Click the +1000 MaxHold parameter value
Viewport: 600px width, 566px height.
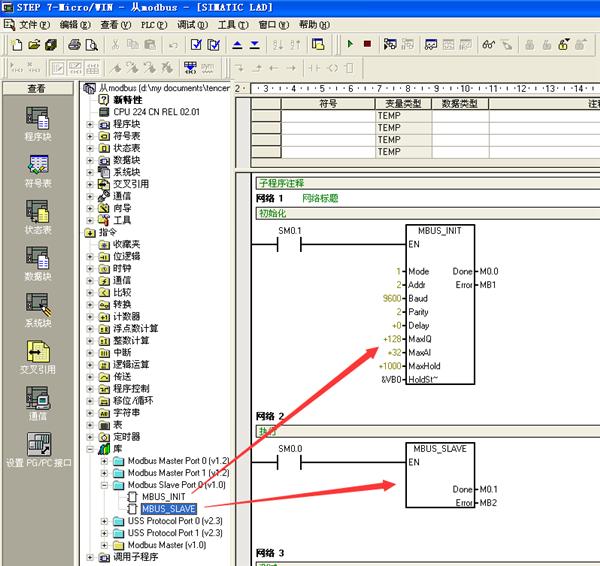pyautogui.click(x=390, y=366)
